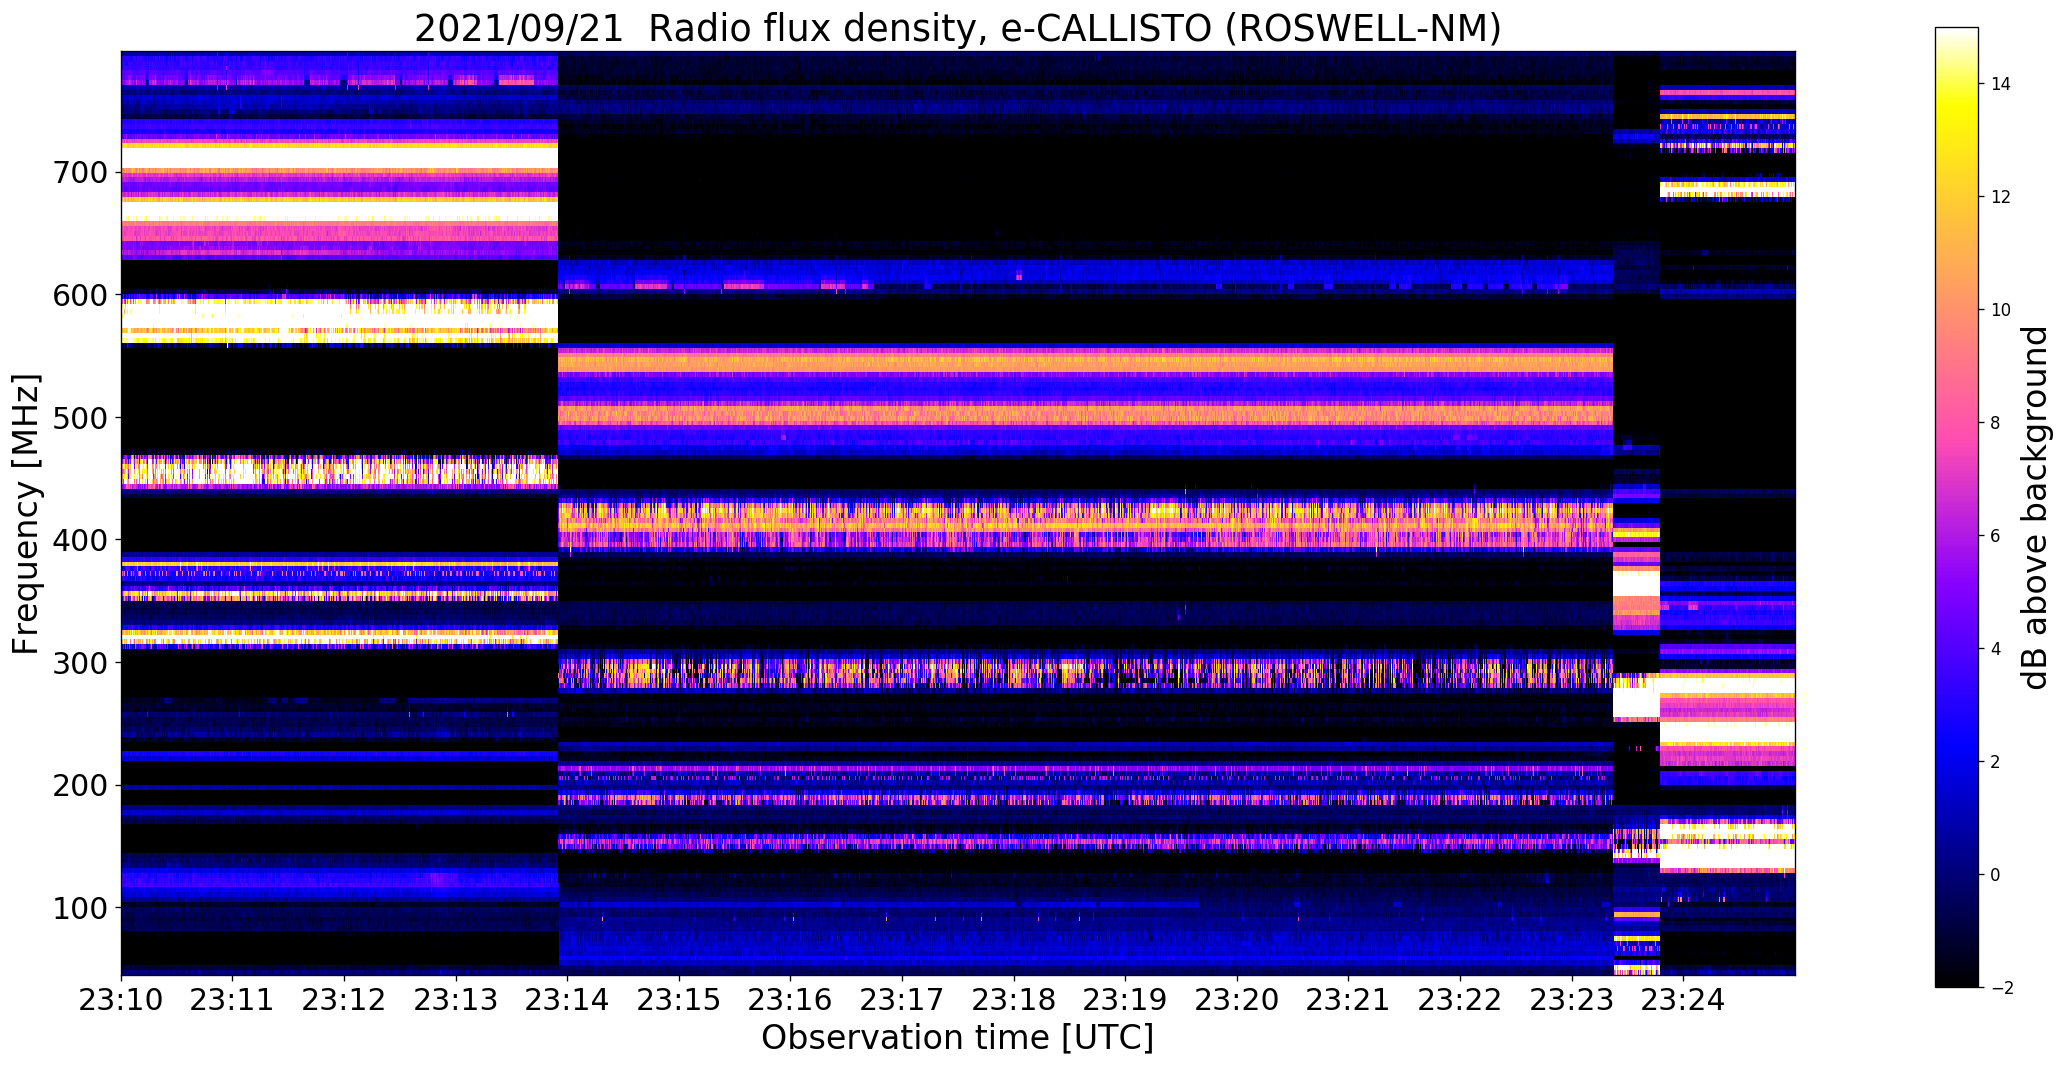This screenshot has height=1067, width=2066.
Task: Select the 23:23 time tick label
Action: 1572,1001
